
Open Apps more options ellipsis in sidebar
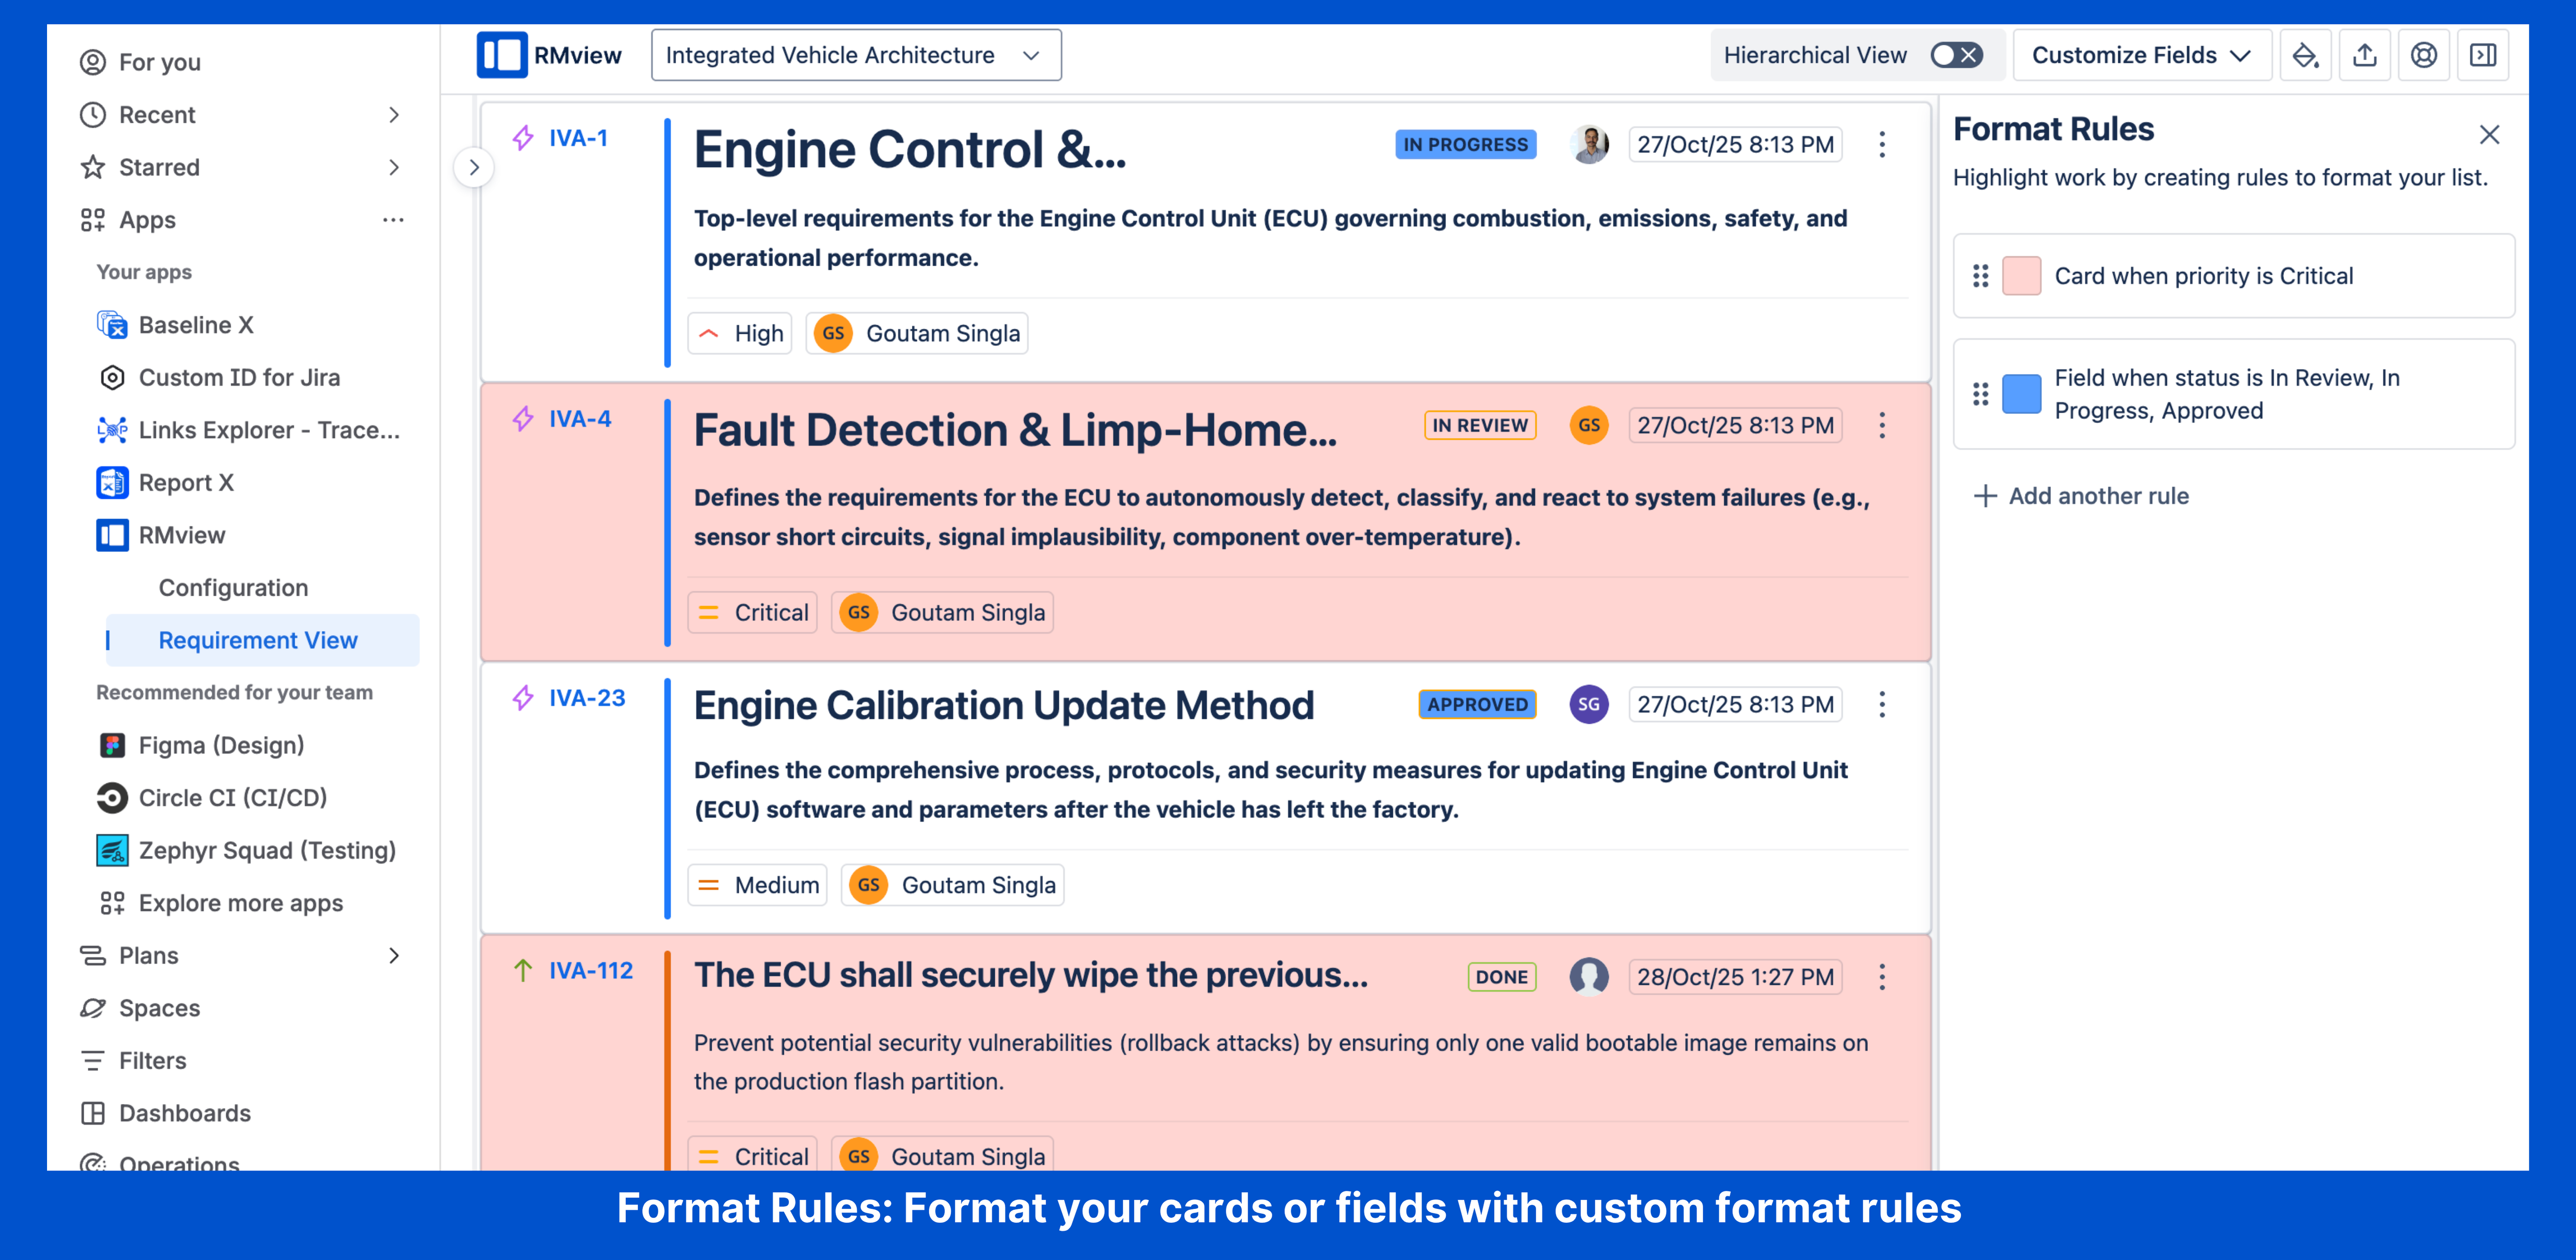point(393,220)
